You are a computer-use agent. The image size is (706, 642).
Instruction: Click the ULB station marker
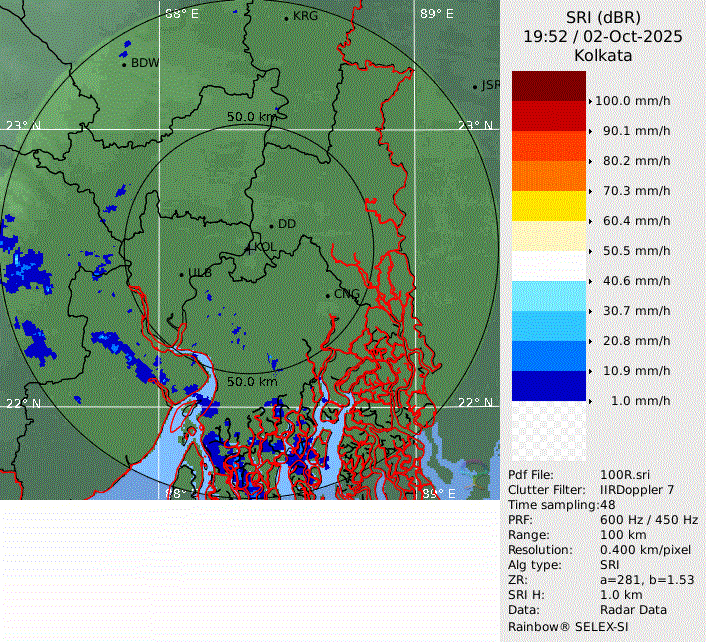pos(181,273)
